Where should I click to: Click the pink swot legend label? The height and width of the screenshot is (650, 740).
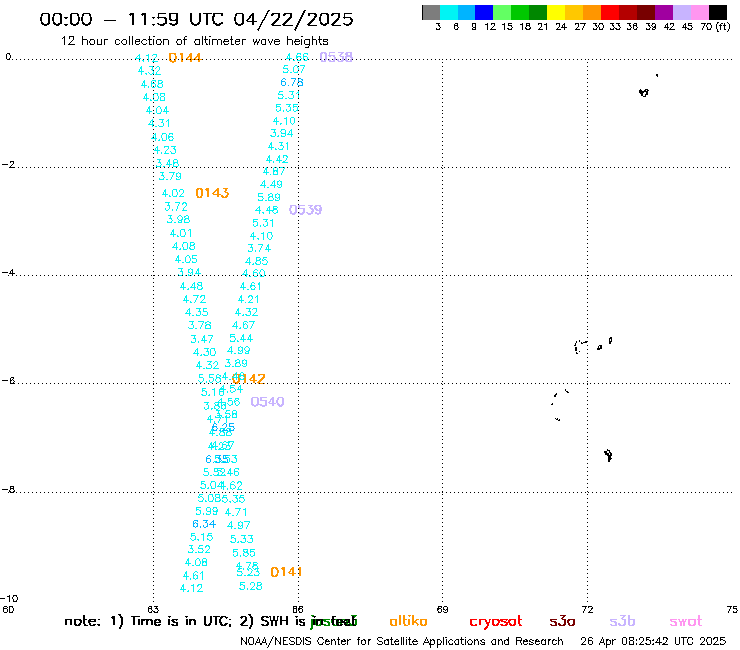[x=685, y=621]
